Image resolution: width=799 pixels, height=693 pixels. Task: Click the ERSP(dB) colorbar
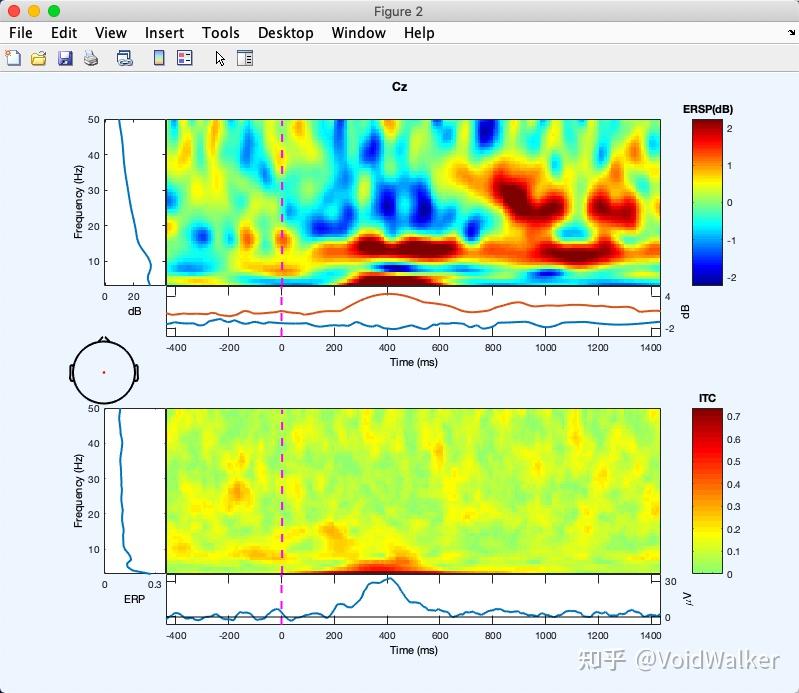[x=707, y=202]
